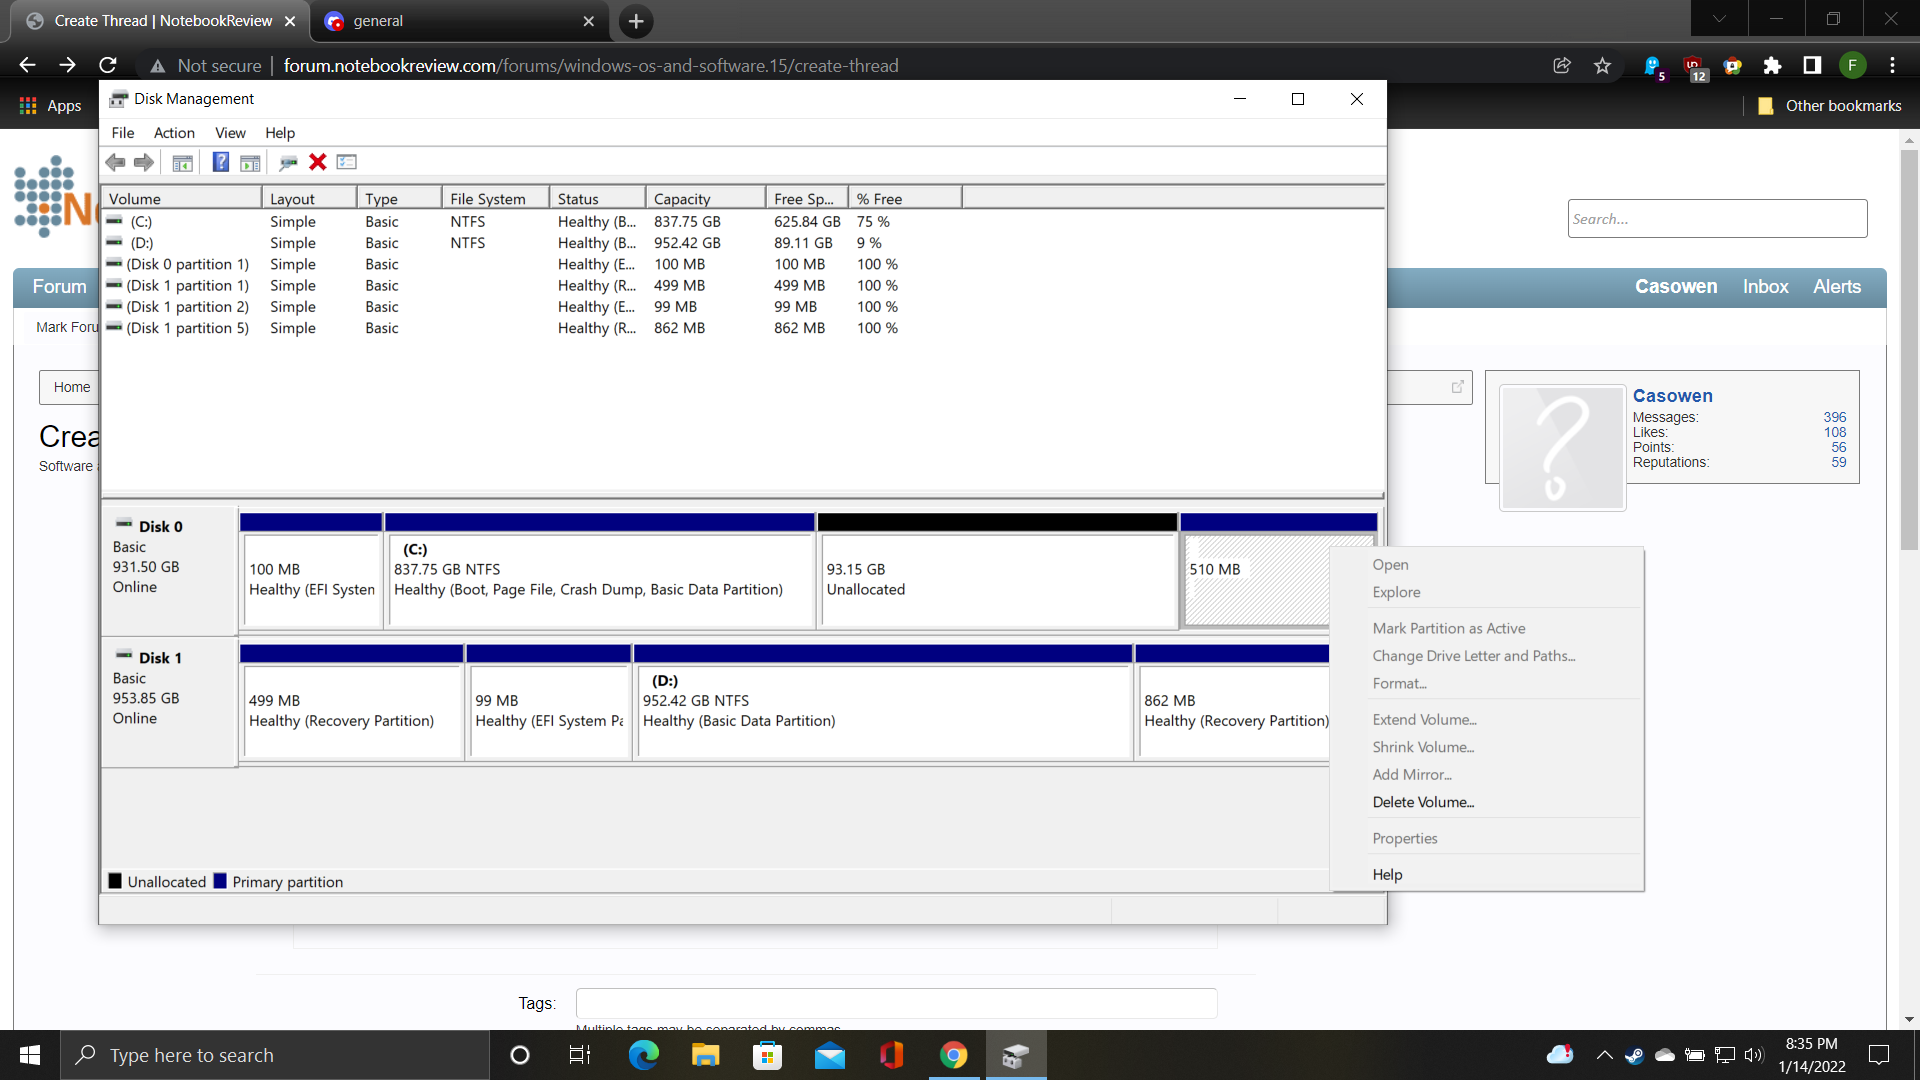Click the taskbar Type here to search box
The width and height of the screenshot is (1920, 1080).
pyautogui.click(x=275, y=1055)
